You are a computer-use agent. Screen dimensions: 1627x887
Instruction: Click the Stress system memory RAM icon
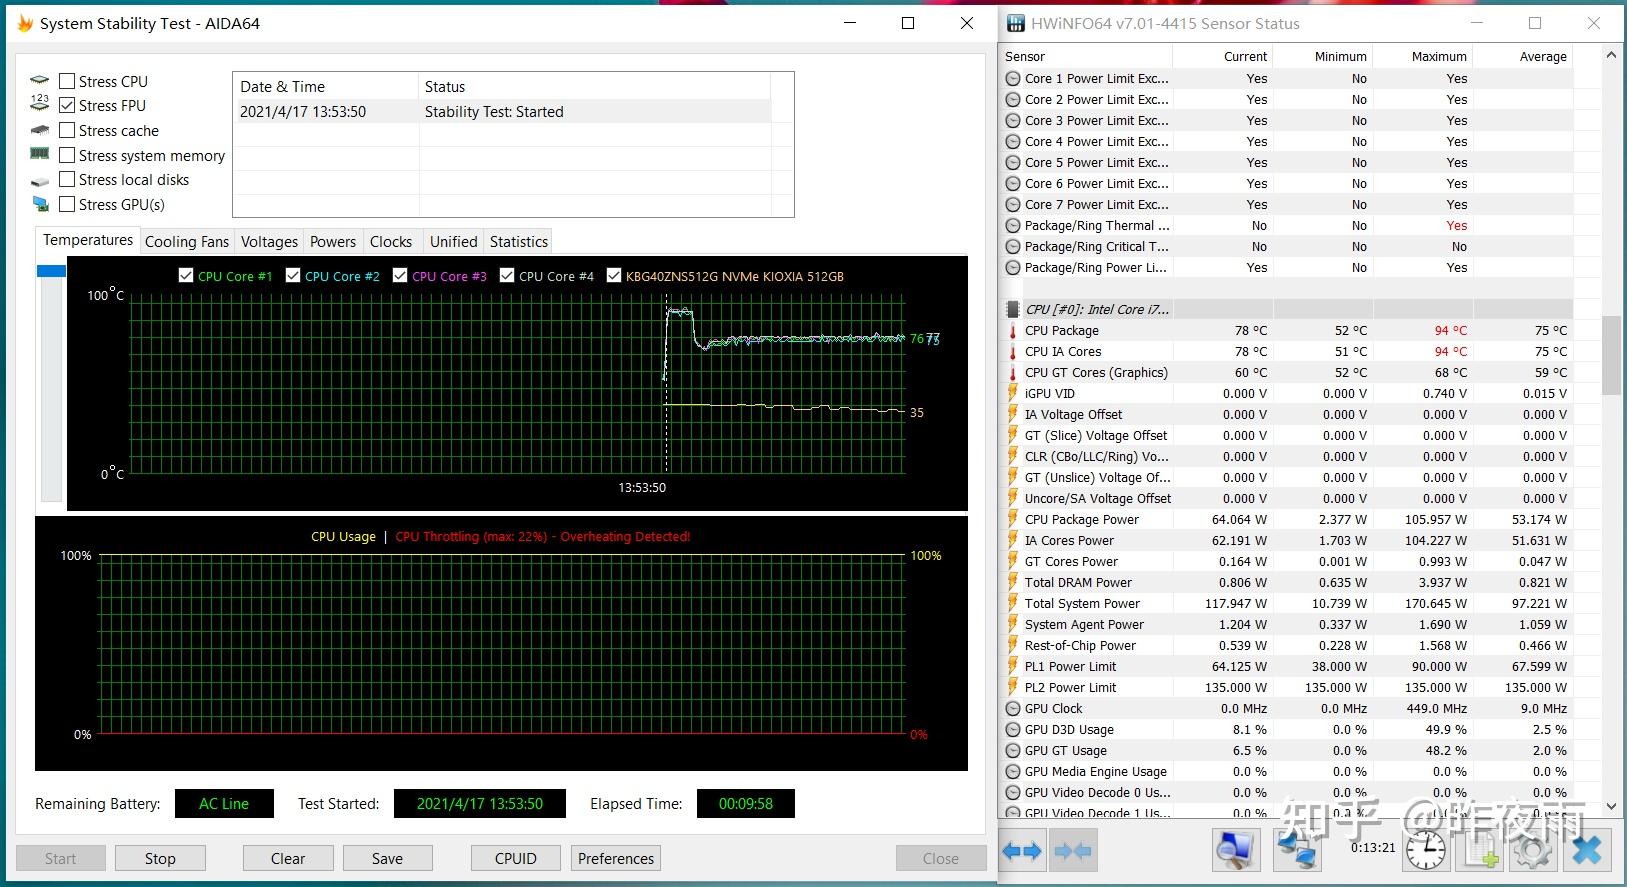click(40, 154)
